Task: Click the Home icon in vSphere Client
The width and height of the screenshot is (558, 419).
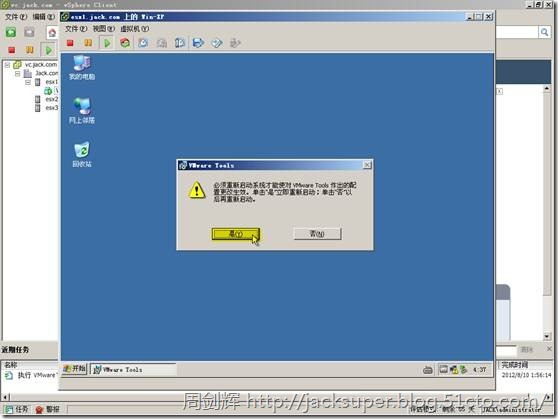Action: tap(52, 33)
